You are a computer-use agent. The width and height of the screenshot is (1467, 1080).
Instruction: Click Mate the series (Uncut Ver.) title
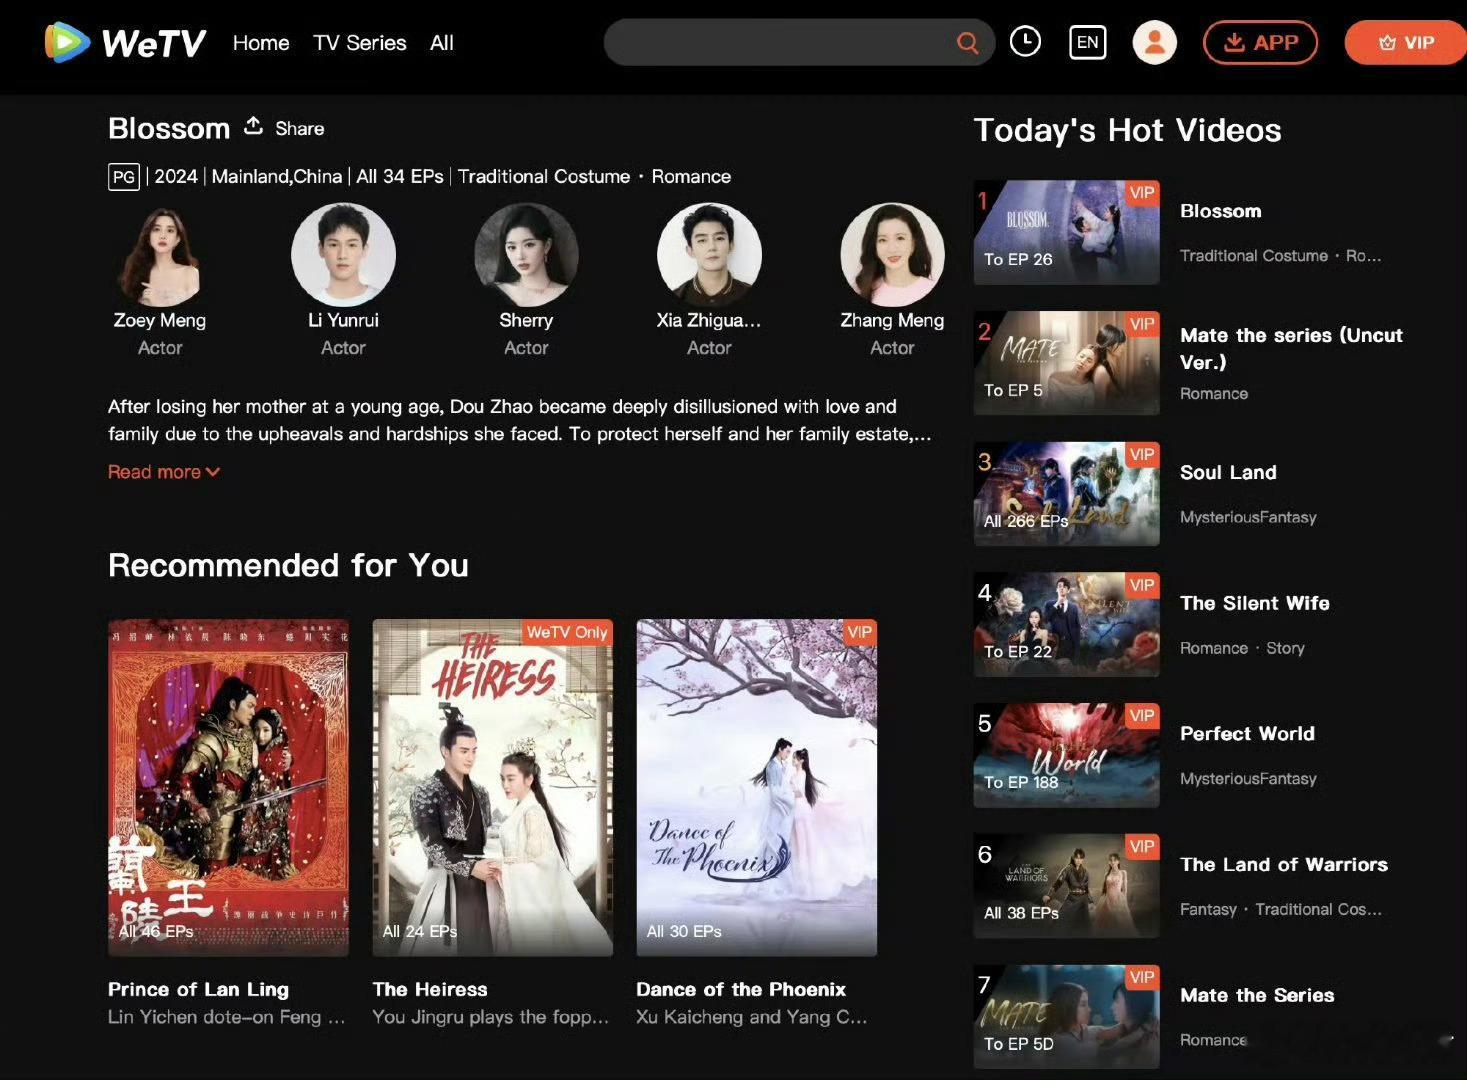[x=1291, y=348]
